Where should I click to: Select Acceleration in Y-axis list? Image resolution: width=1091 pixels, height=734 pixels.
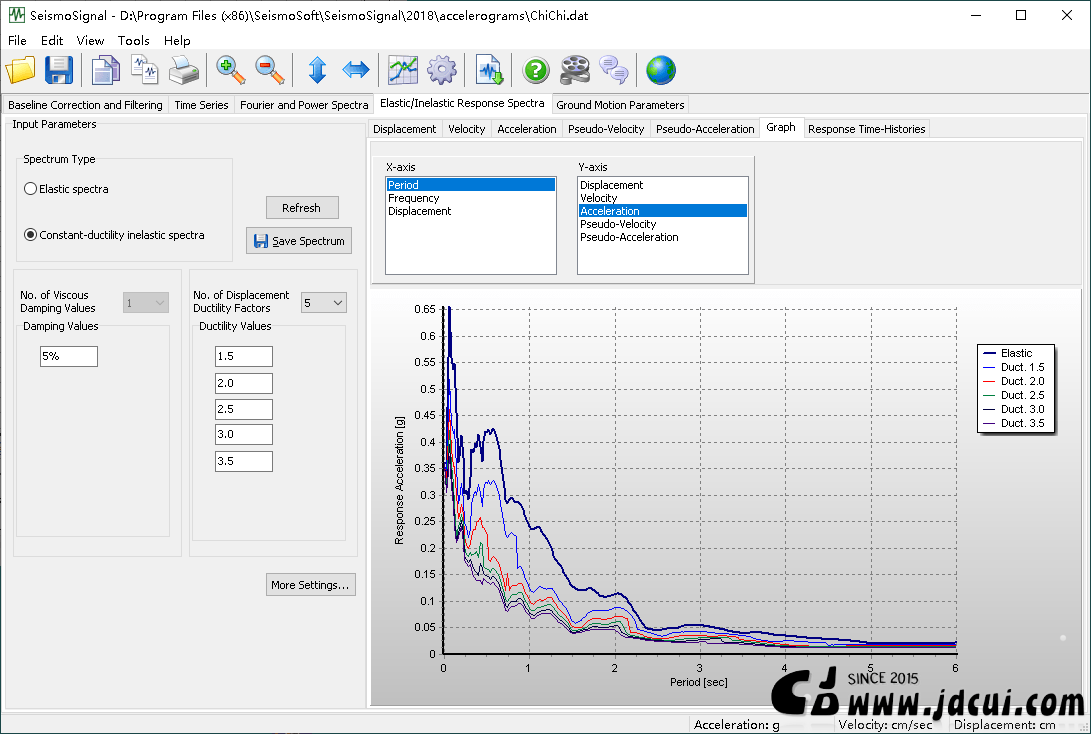(662, 211)
